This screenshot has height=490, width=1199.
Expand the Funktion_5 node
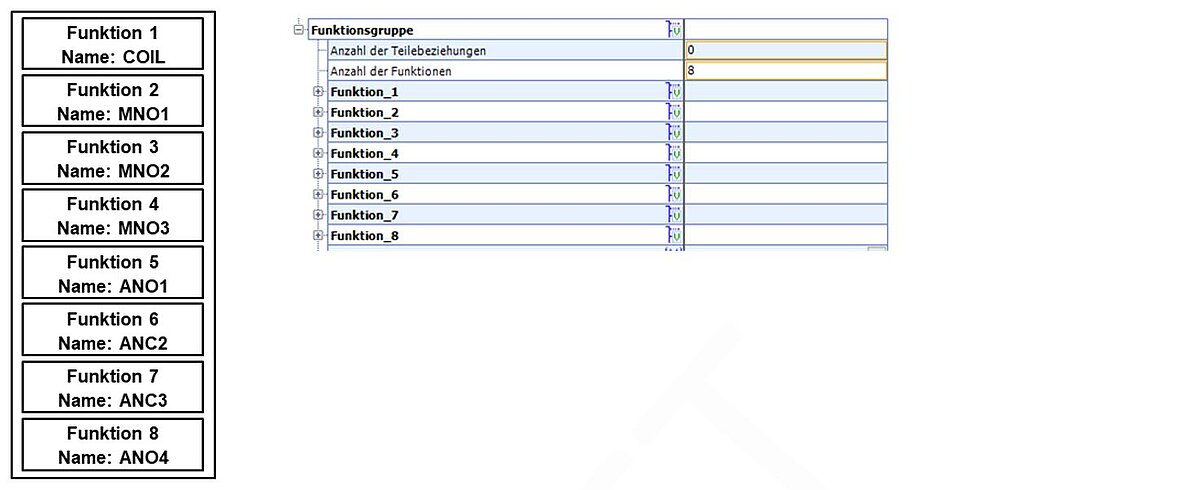coord(318,174)
